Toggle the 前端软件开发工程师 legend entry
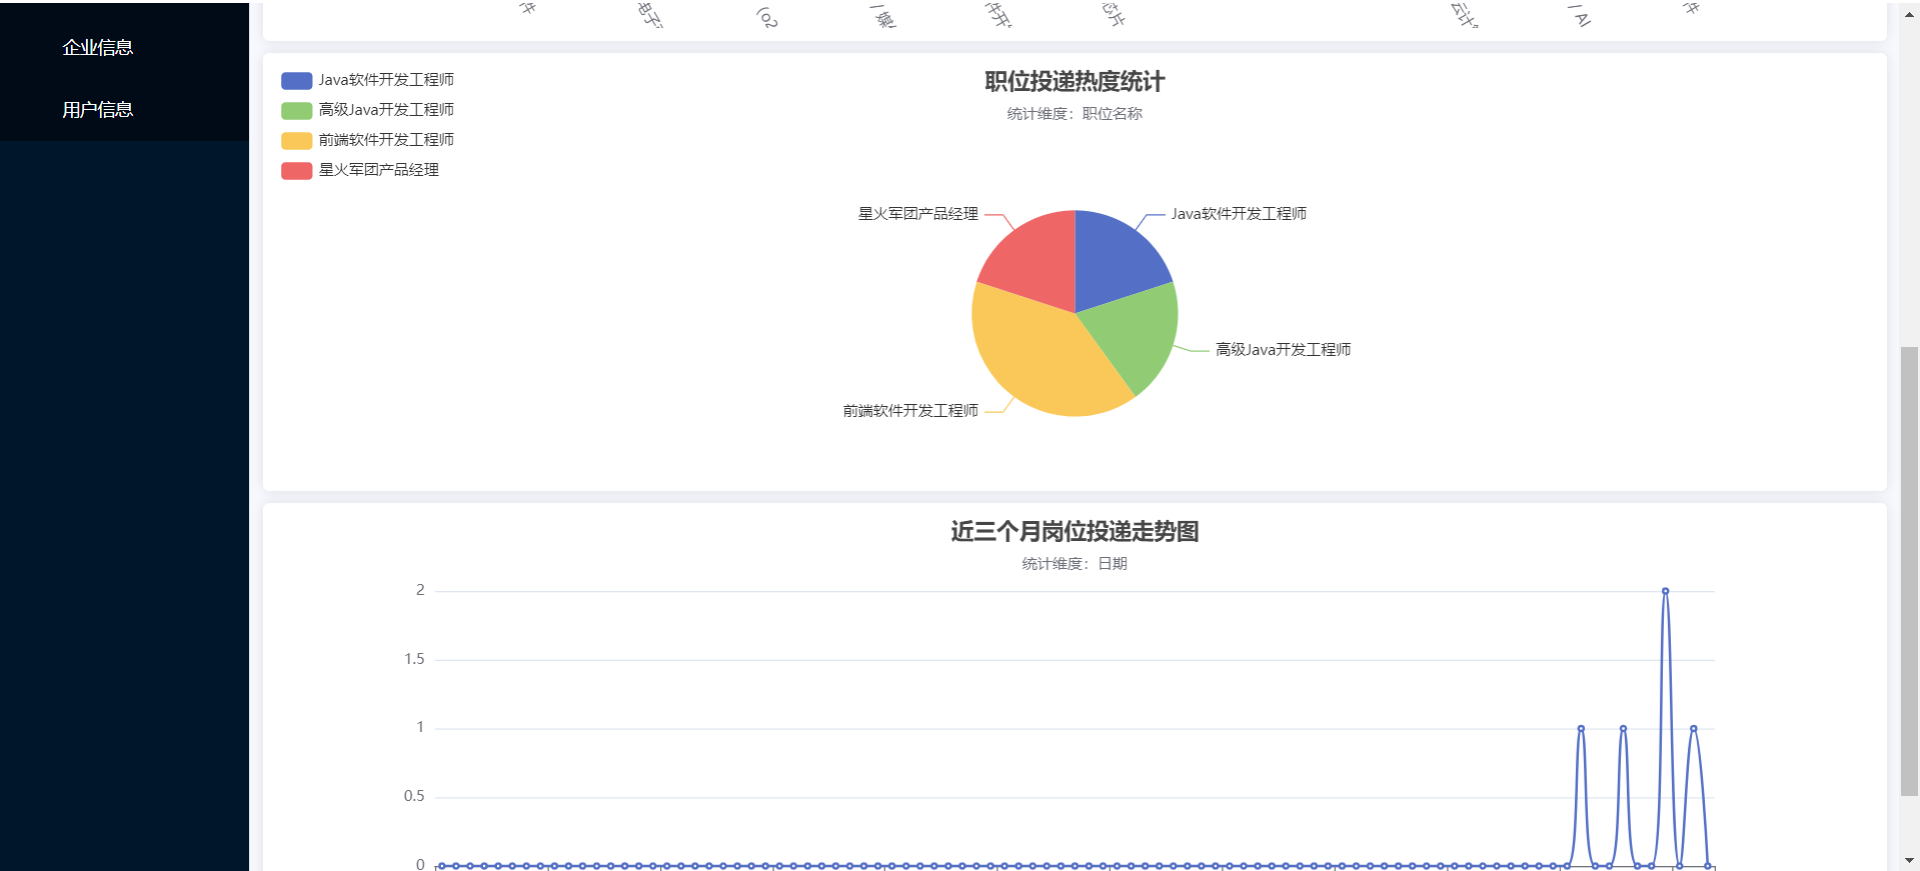This screenshot has height=871, width=1920. pos(367,140)
